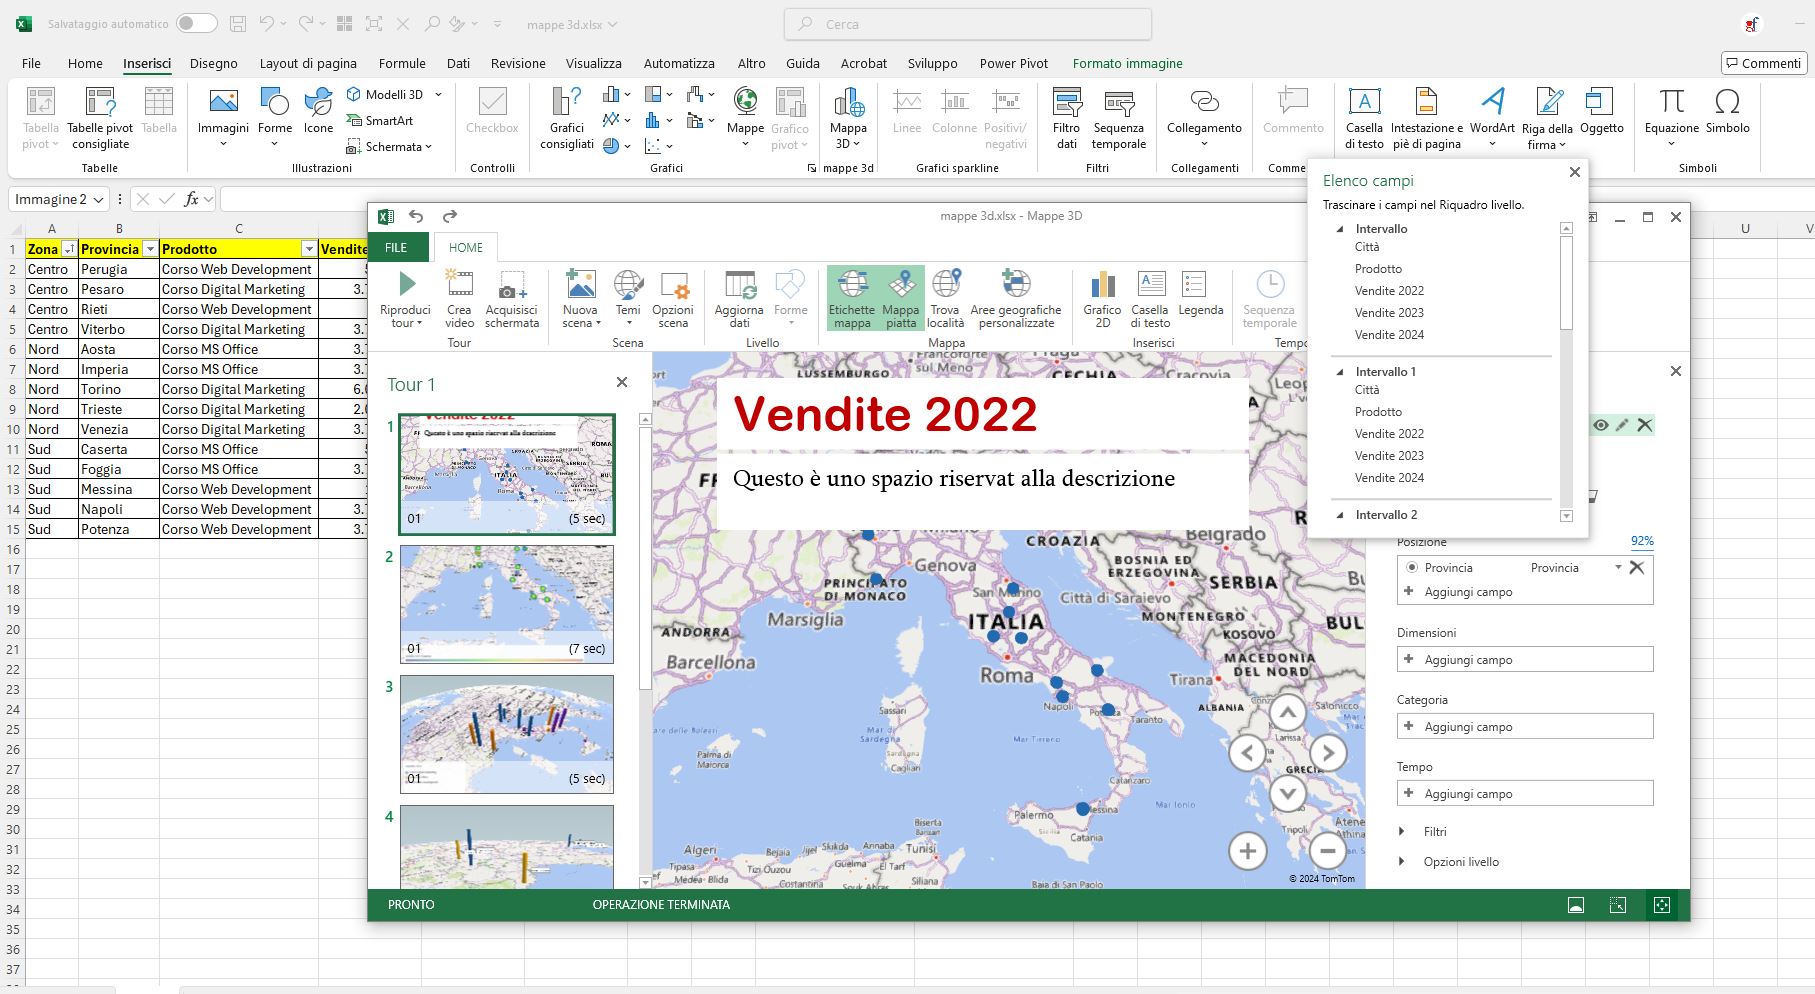1815x994 pixels.
Task: Tilt map down with down arrow
Action: (x=1287, y=794)
